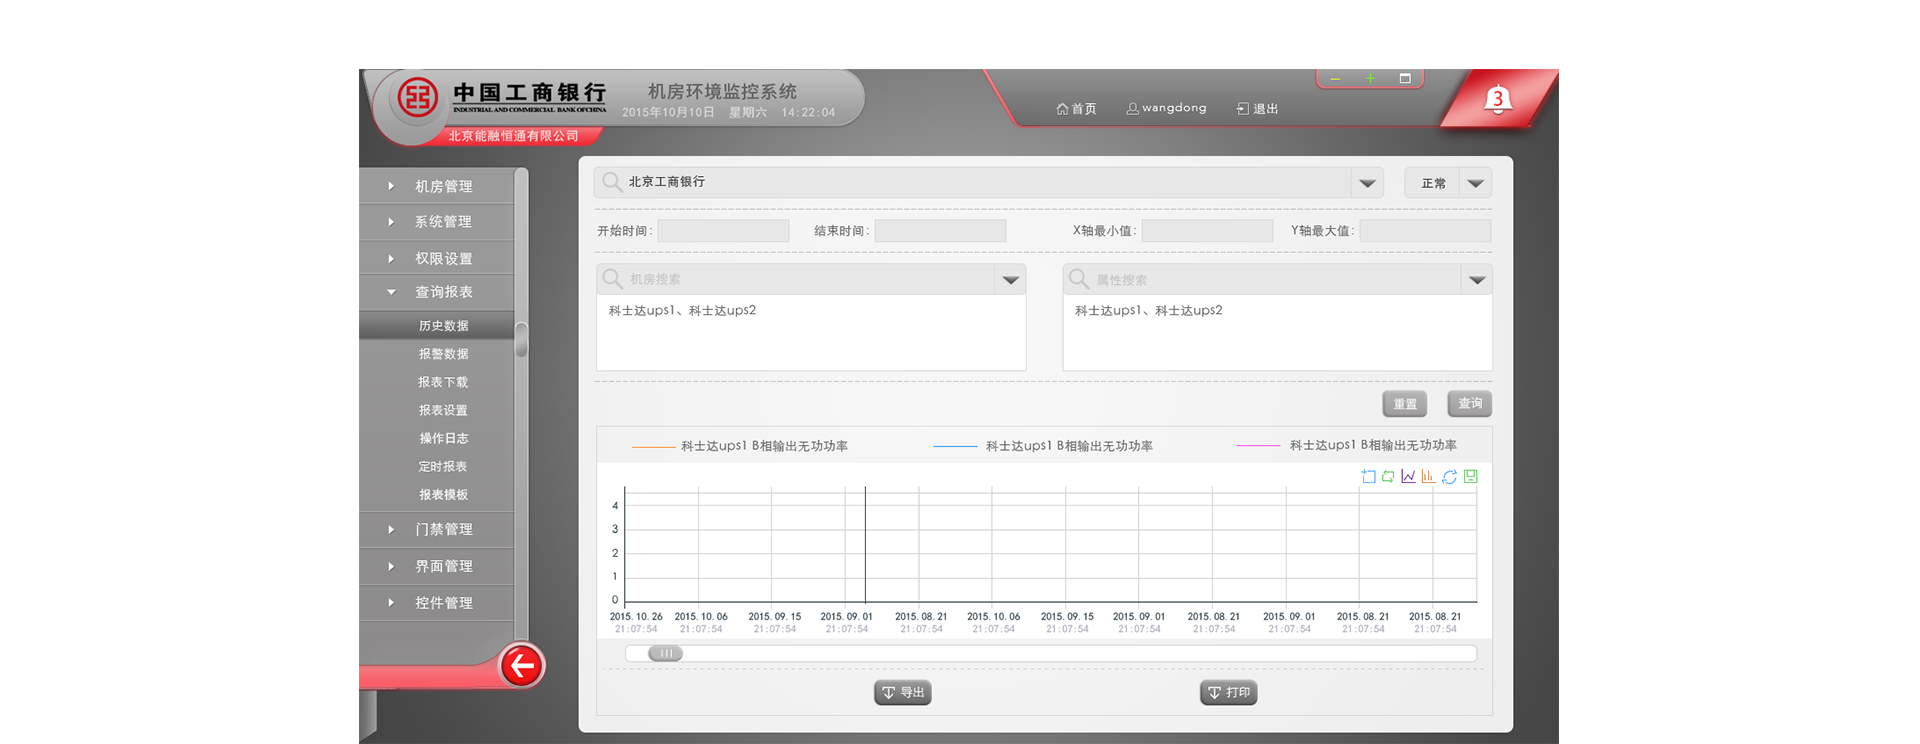
Task: Click the sidebar vertical scrollbar thumb
Action: click(x=521, y=340)
